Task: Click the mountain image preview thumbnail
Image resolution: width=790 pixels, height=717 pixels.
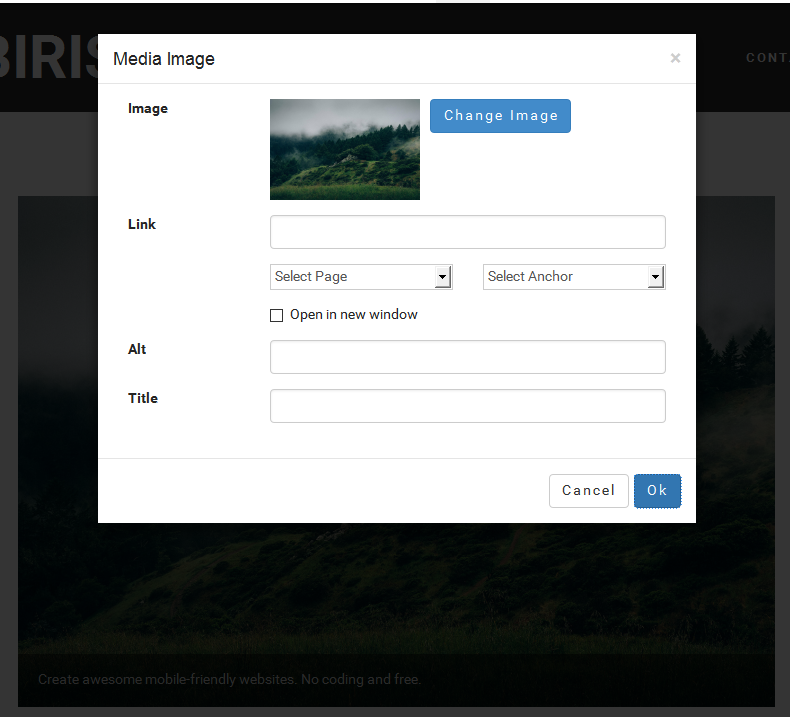Action: click(345, 149)
